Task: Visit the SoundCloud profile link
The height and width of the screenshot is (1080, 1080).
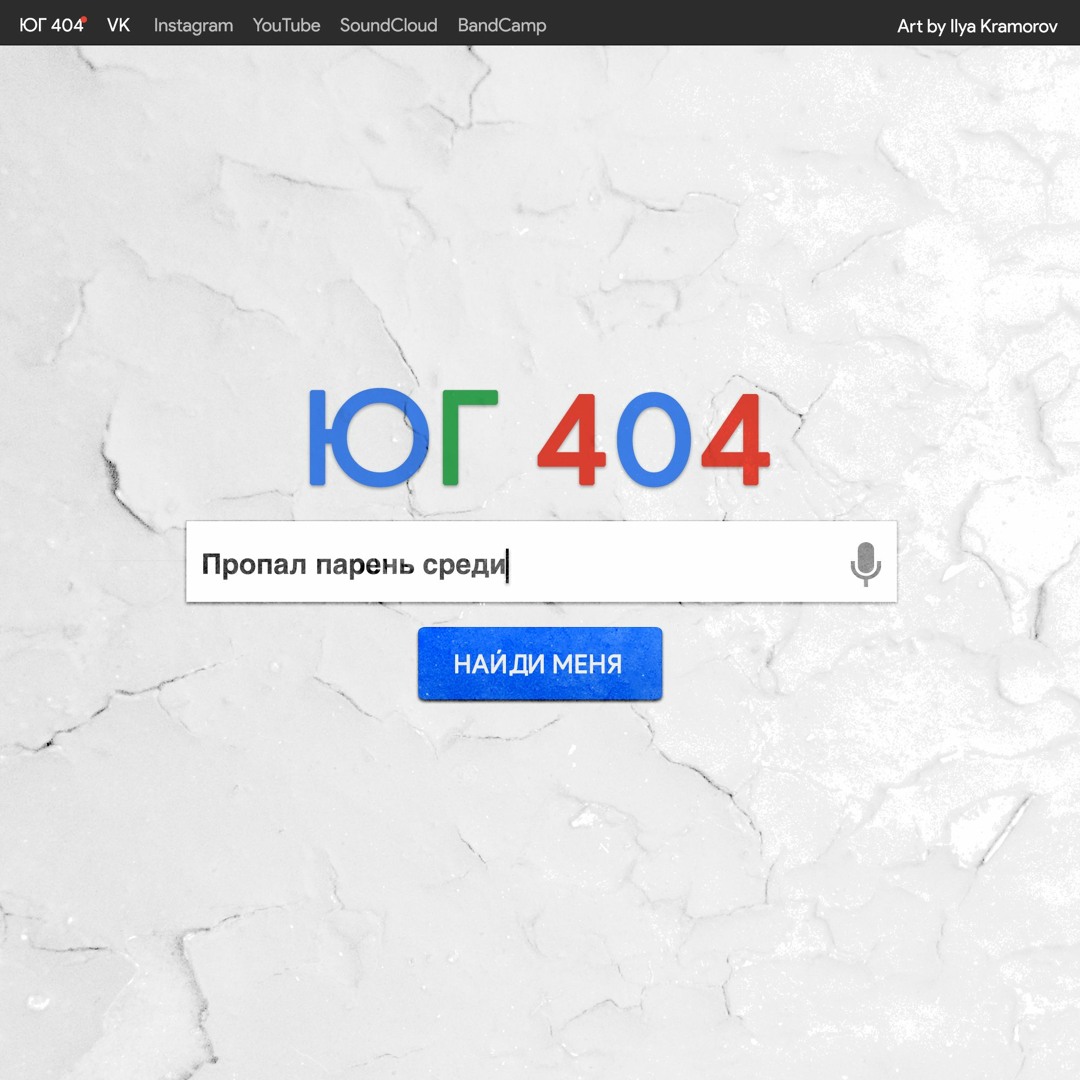Action: [x=388, y=25]
